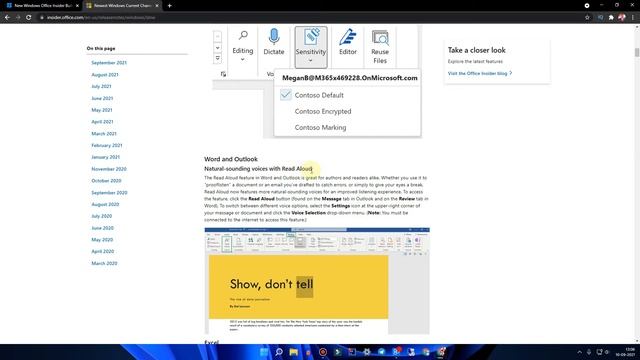Jump to July 2020 section
Screen dimensions: 640x360
coord(101,216)
